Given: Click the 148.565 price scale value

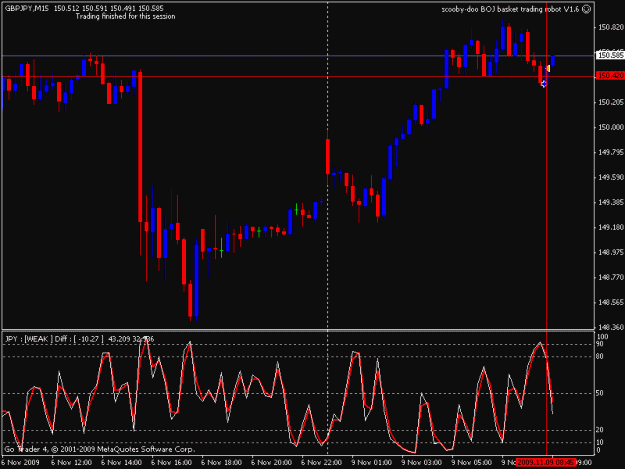Looking at the screenshot, I should pos(611,302).
